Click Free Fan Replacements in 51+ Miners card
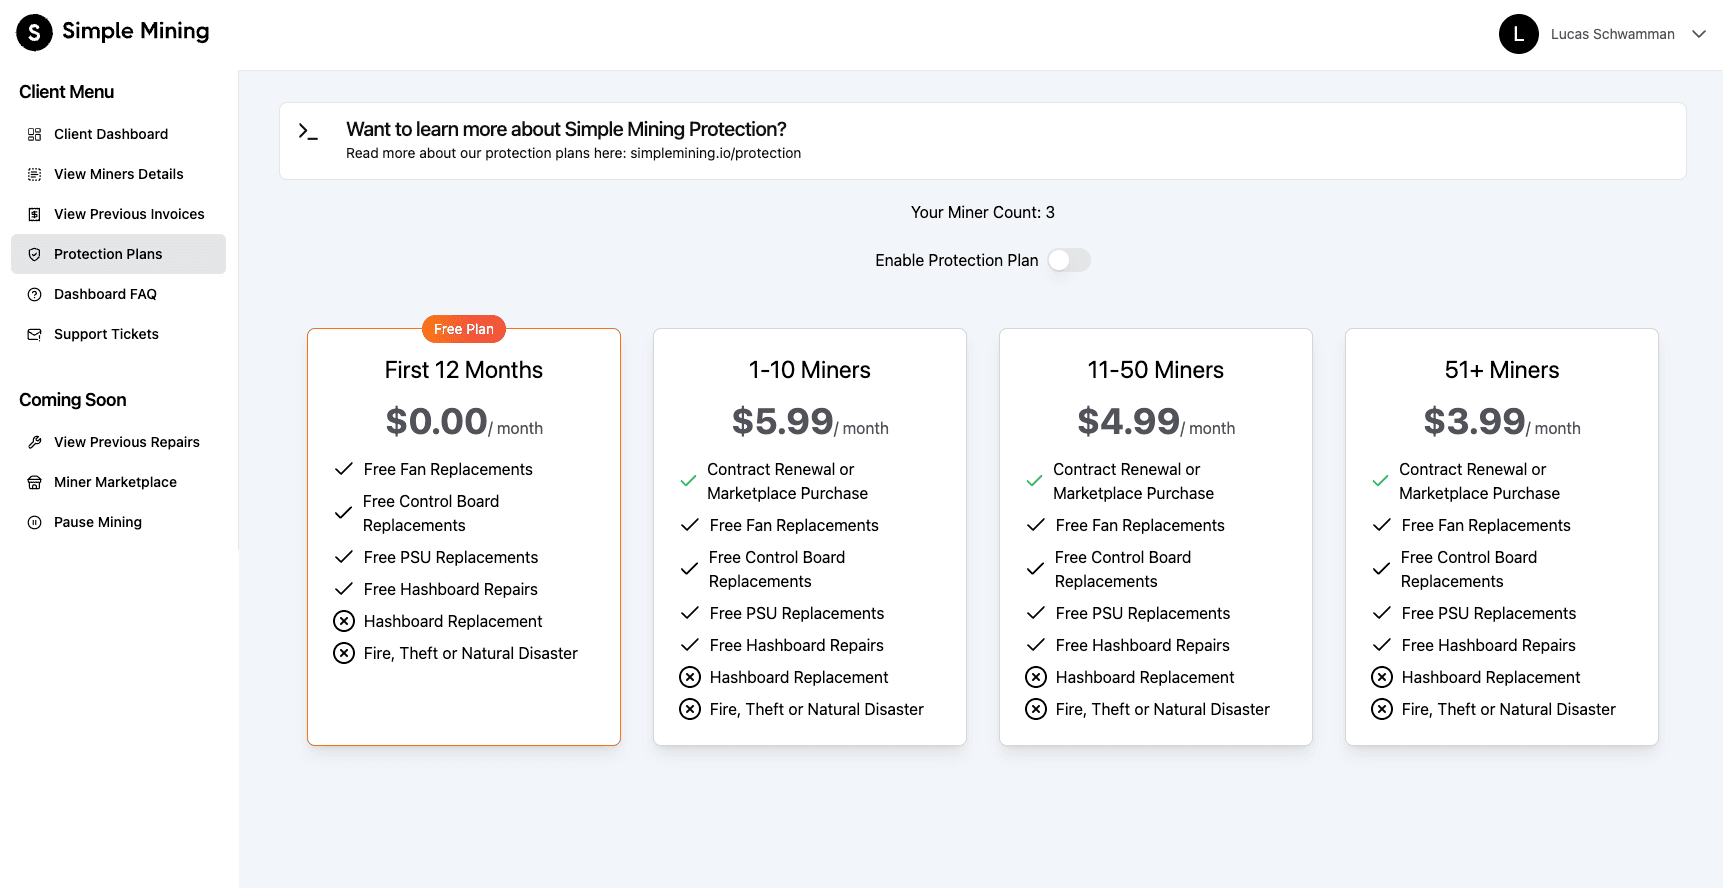 [x=1486, y=525]
